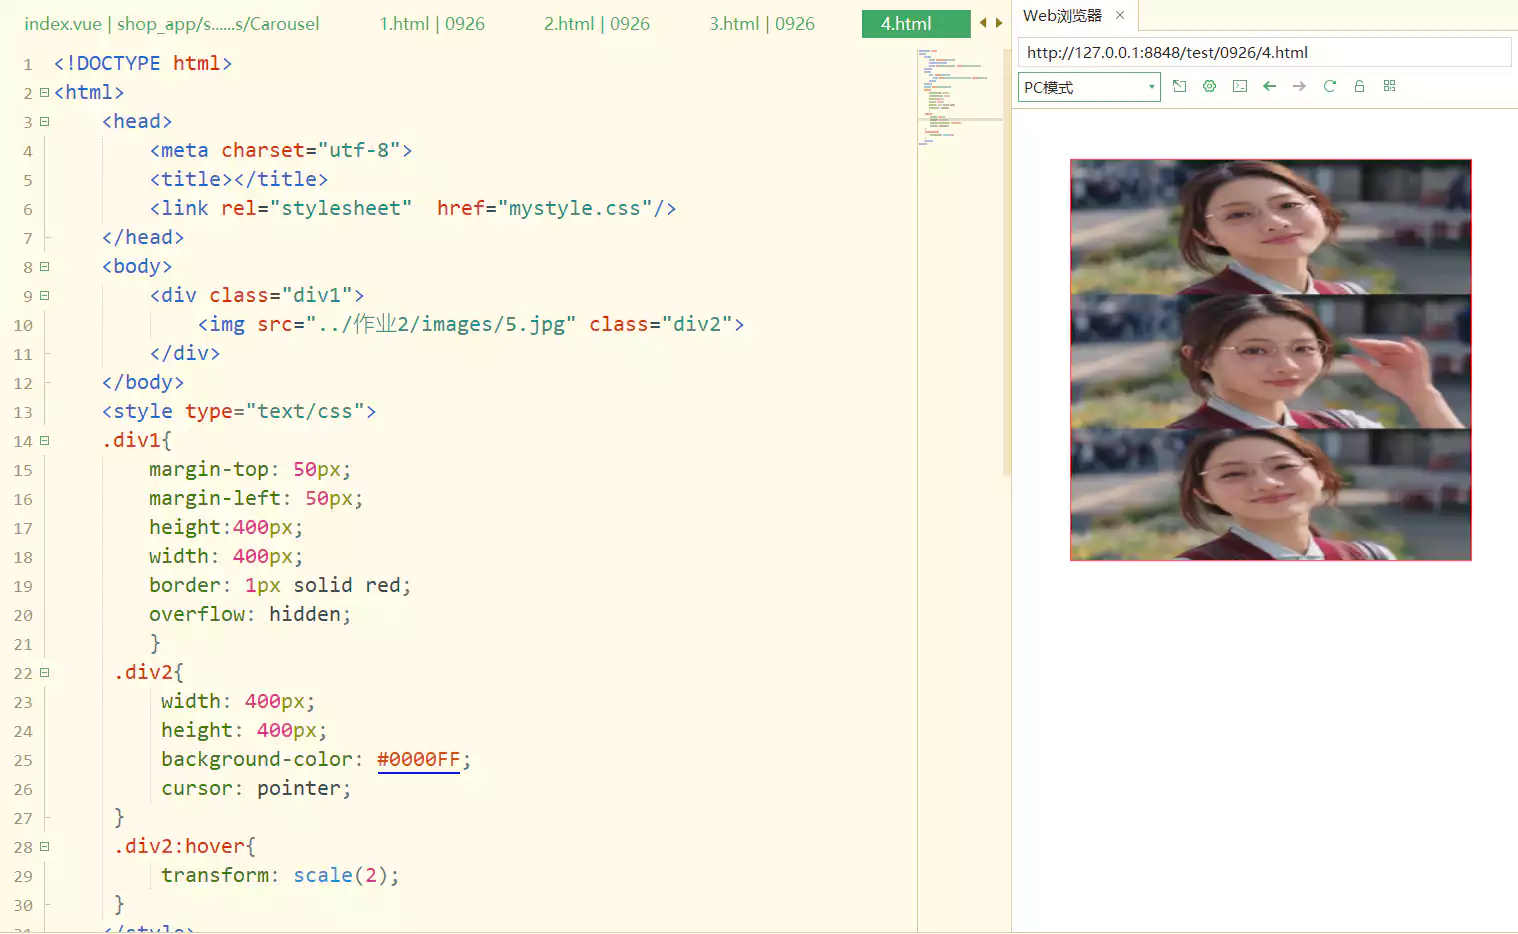Collapse the body block on line 8
The image size is (1518, 934).
point(44,266)
